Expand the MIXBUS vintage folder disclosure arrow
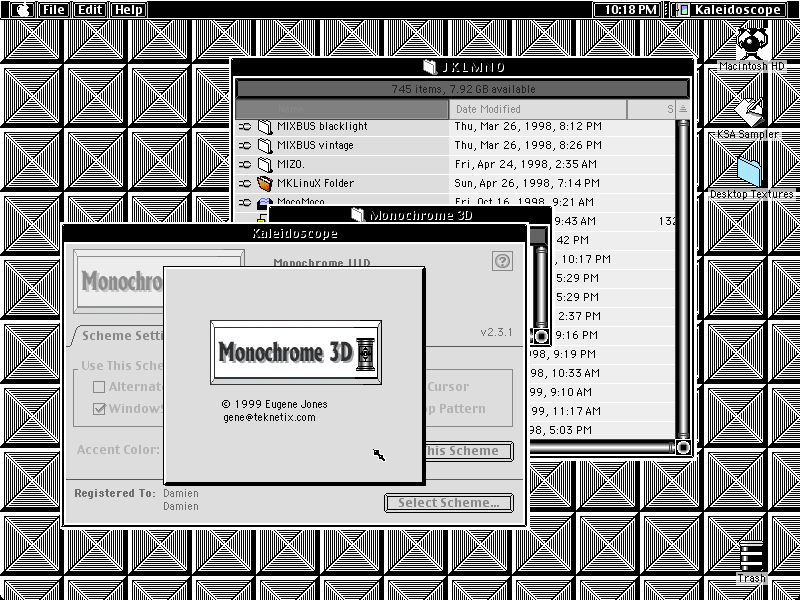 point(245,145)
